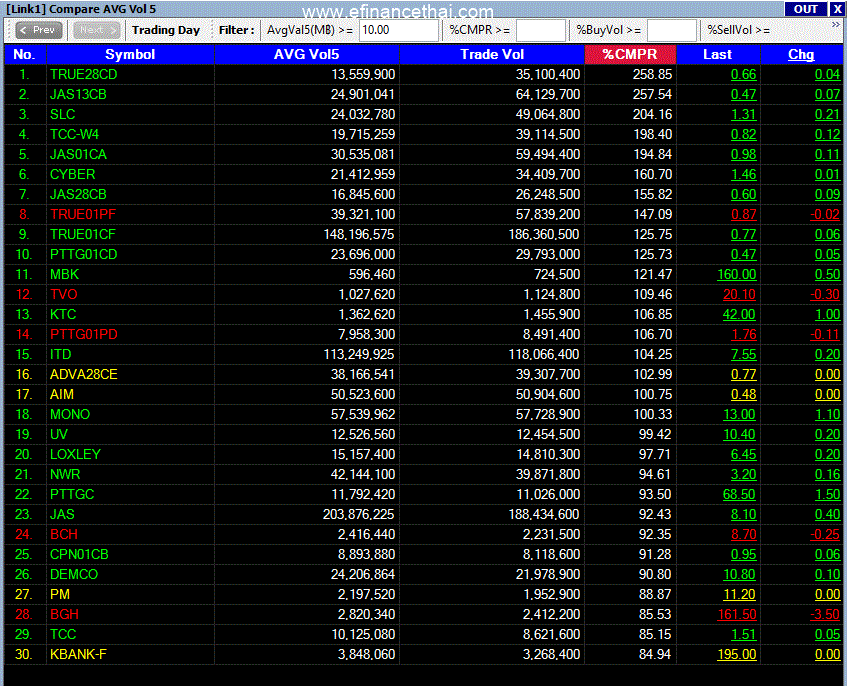
Task: Select the TCC symbol in row 29
Action: pyautogui.click(x=63, y=634)
